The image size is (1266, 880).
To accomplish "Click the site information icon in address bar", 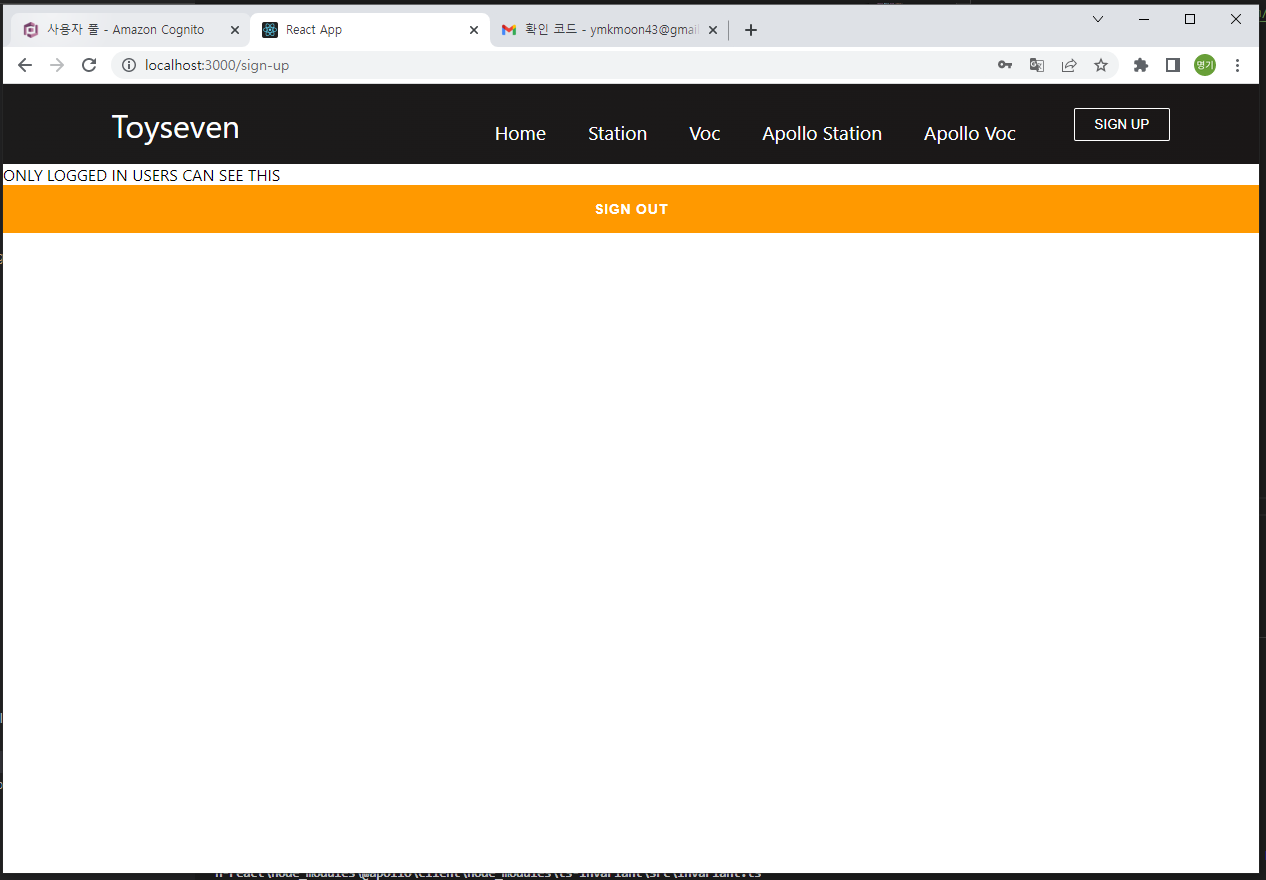I will point(129,65).
